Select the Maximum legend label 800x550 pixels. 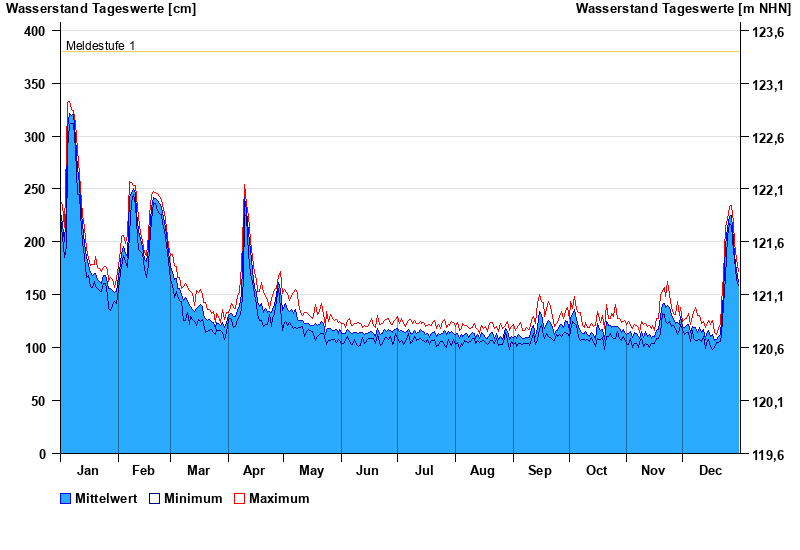[279, 499]
